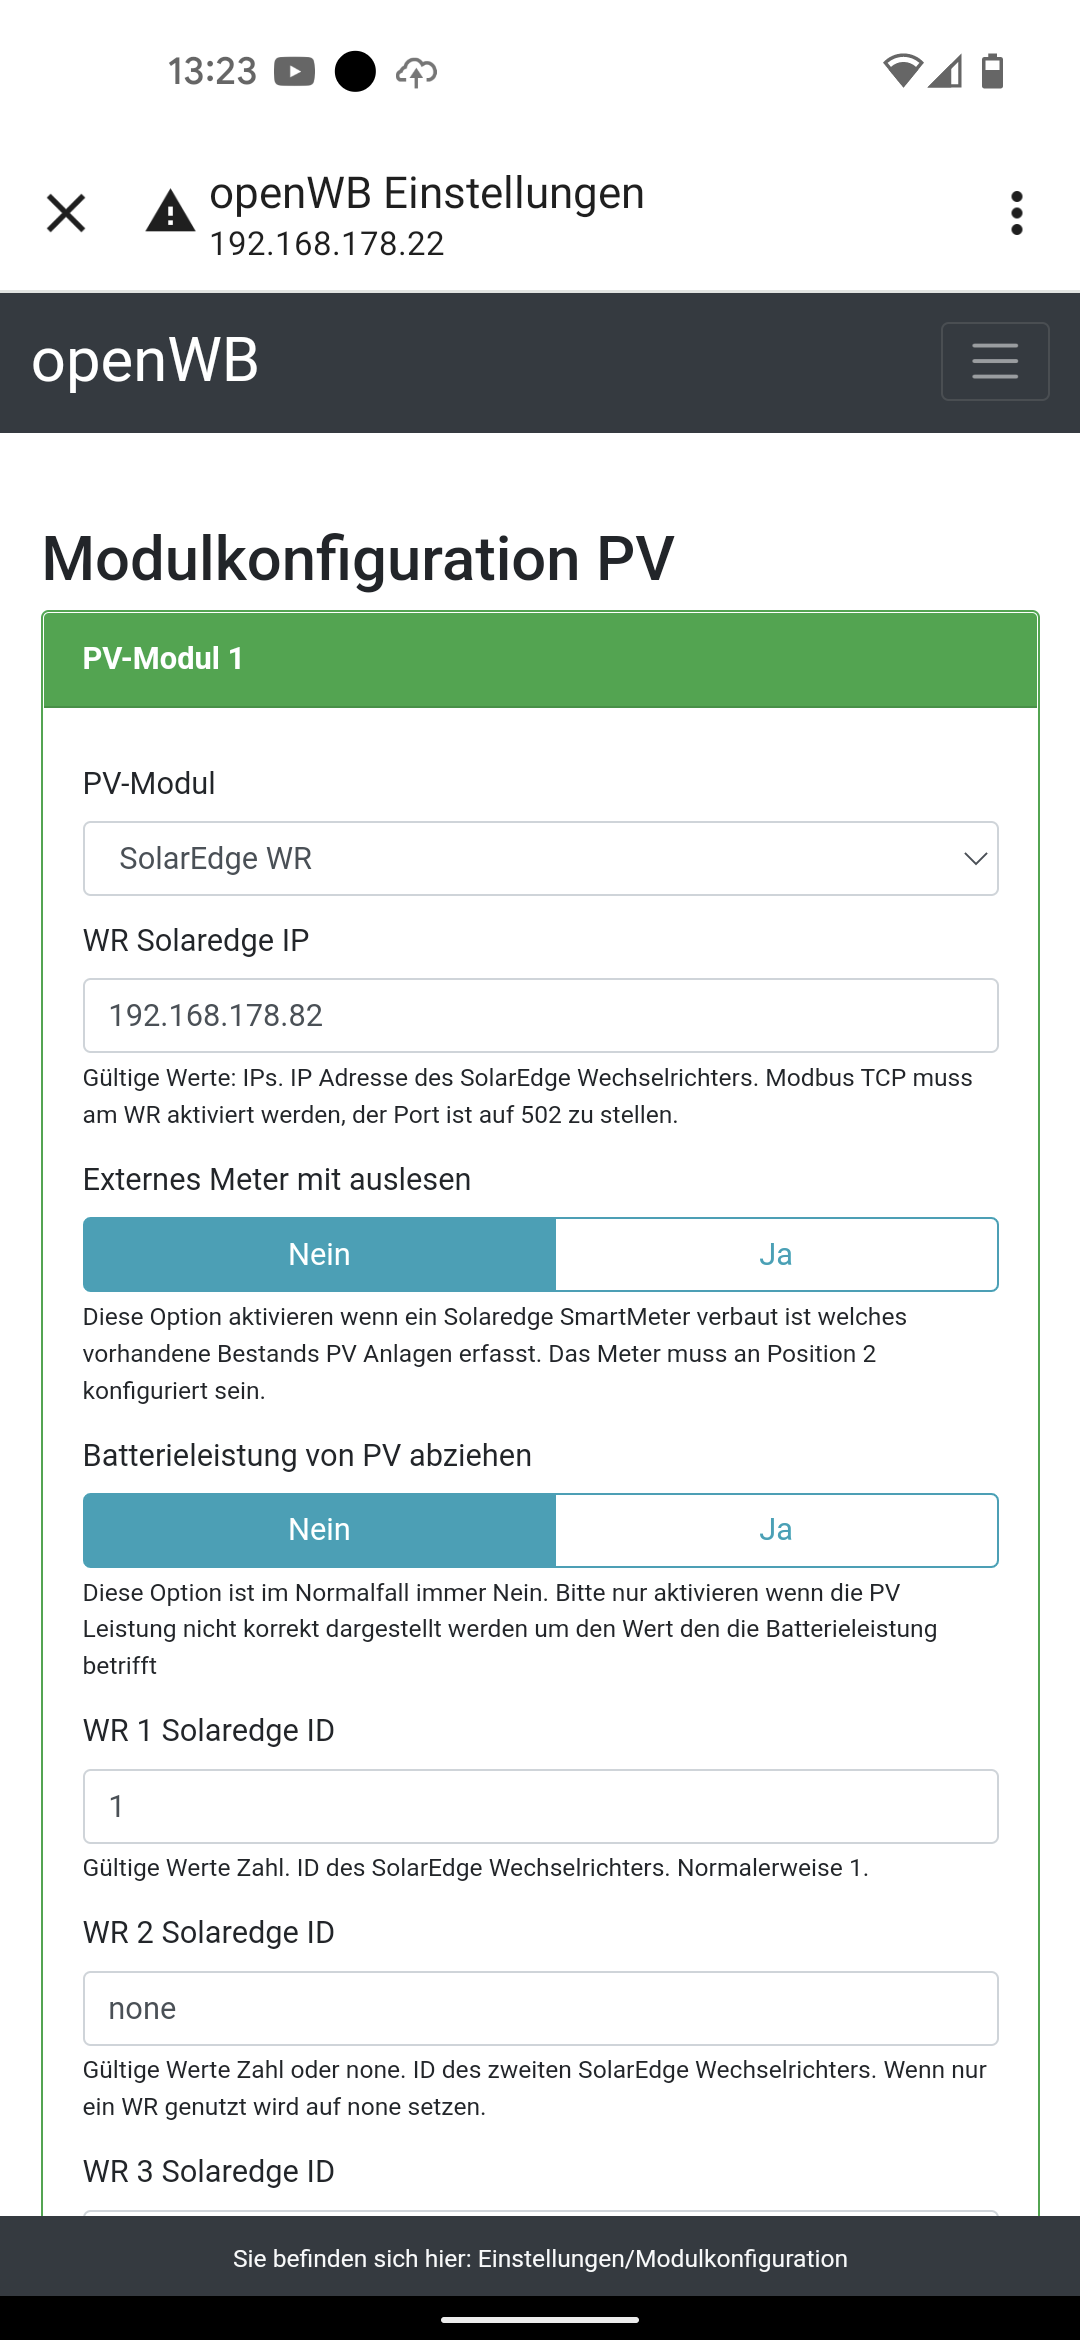Click the WR 1 Solaredge ID field

(540, 1806)
